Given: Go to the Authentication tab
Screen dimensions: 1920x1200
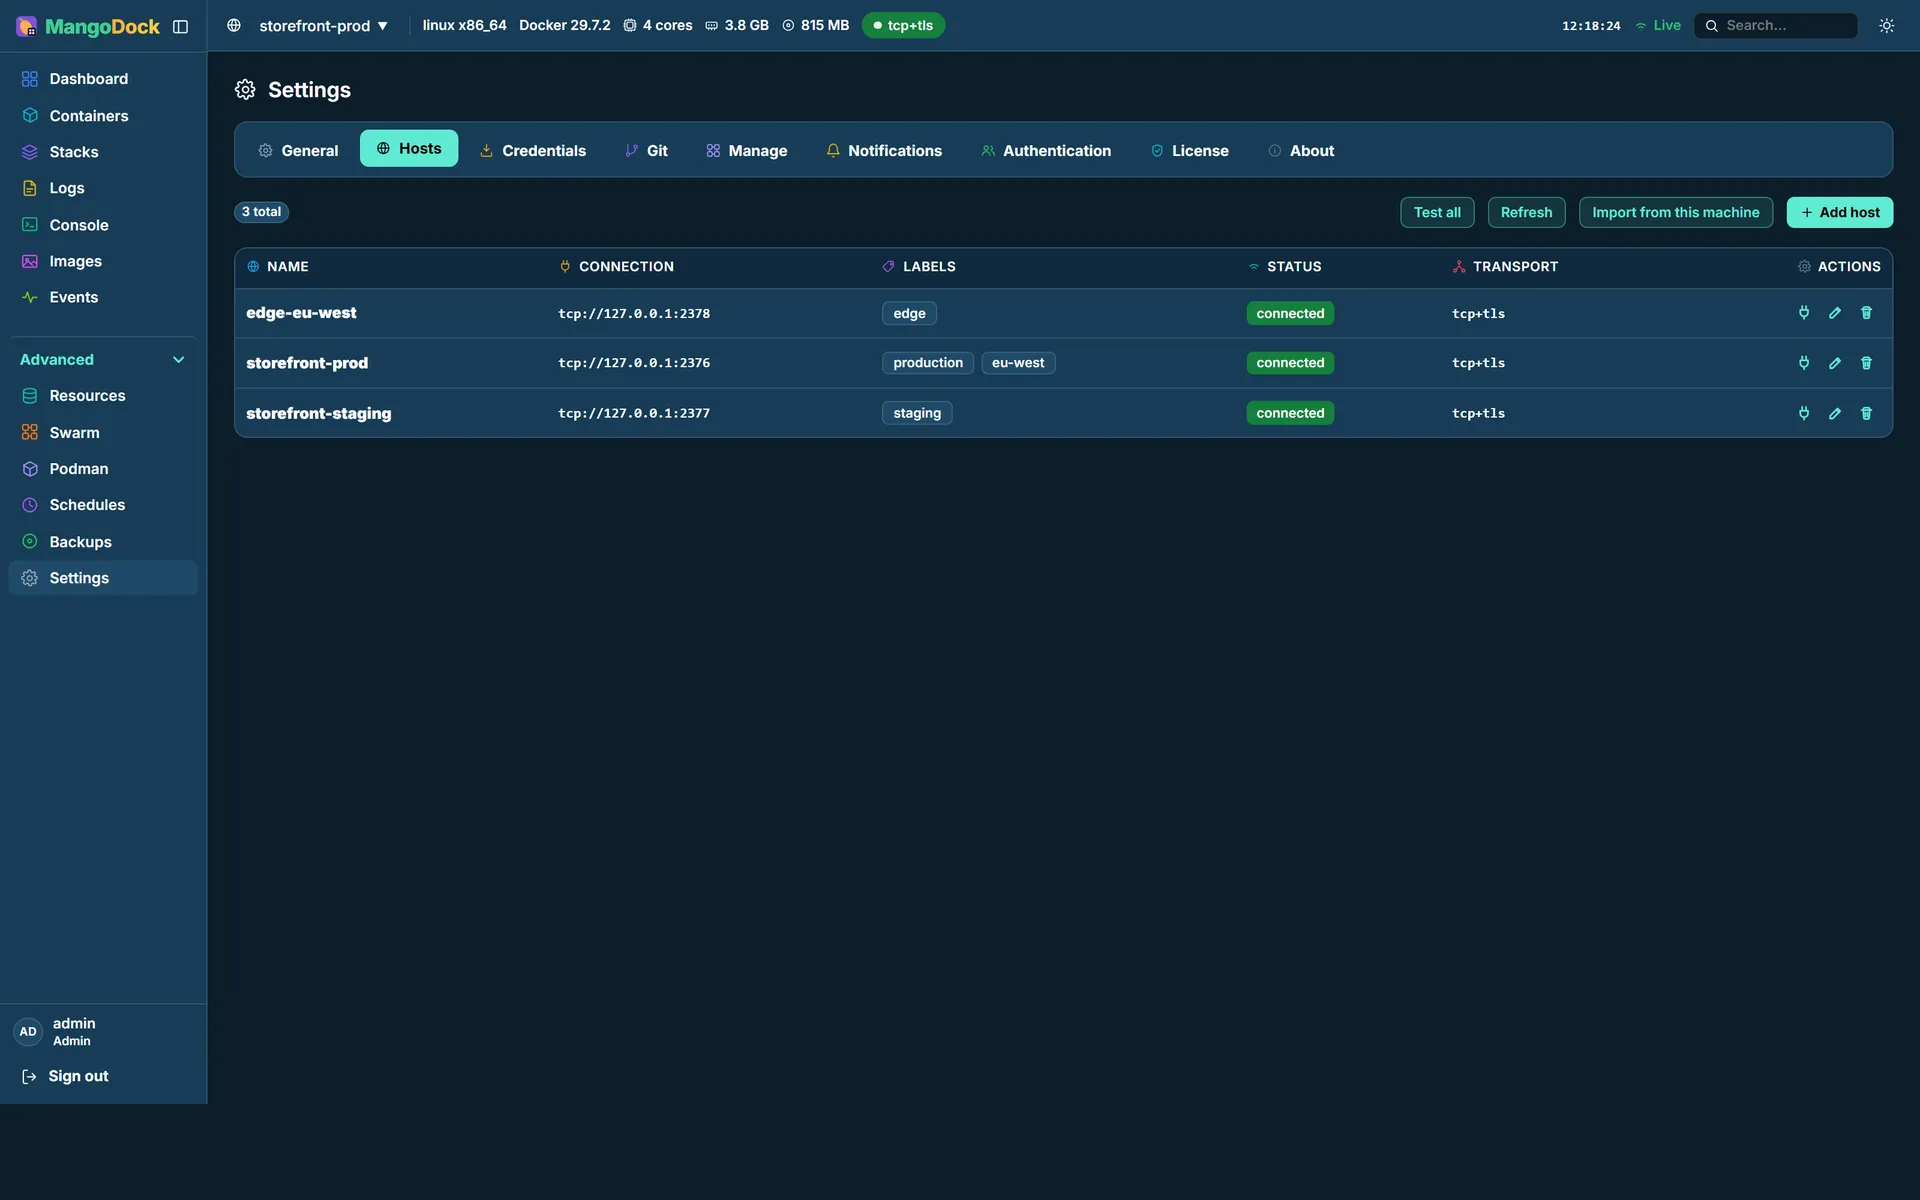Looking at the screenshot, I should pyautogui.click(x=1046, y=151).
